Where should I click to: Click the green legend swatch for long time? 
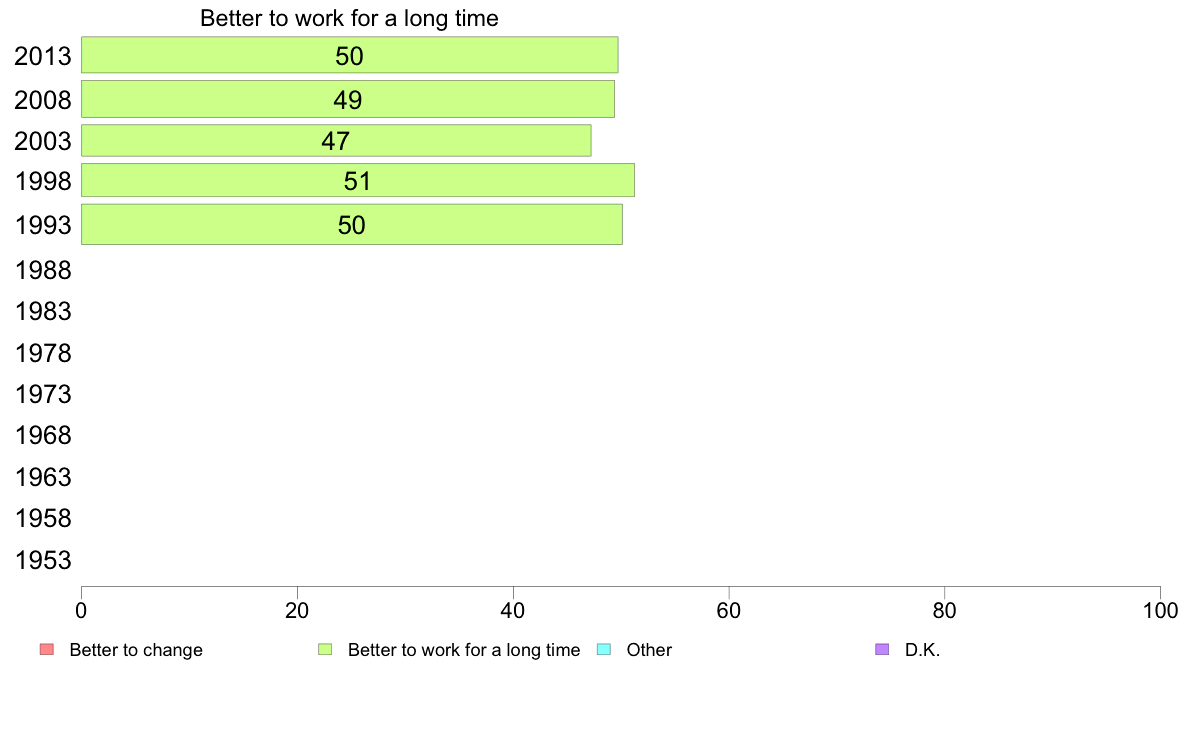coord(325,650)
